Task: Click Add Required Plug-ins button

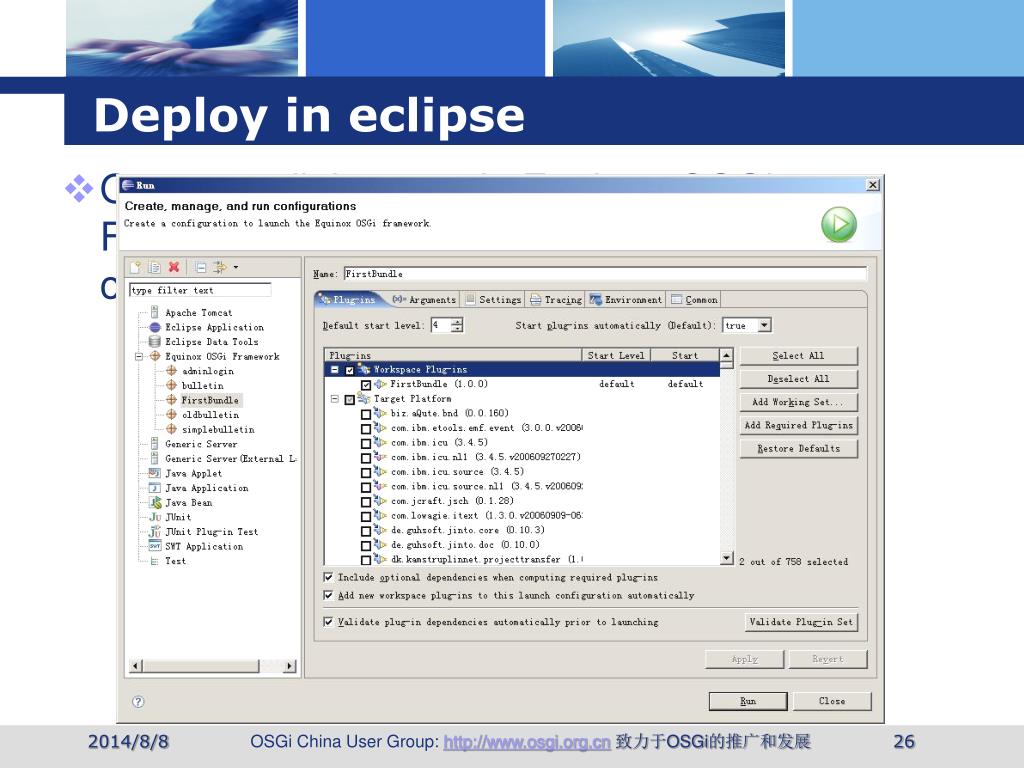Action: 798,425
